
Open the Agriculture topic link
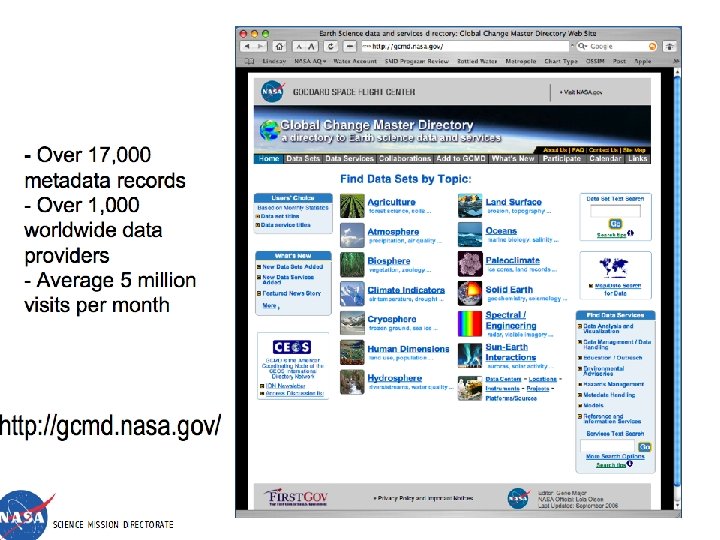pyautogui.click(x=391, y=202)
